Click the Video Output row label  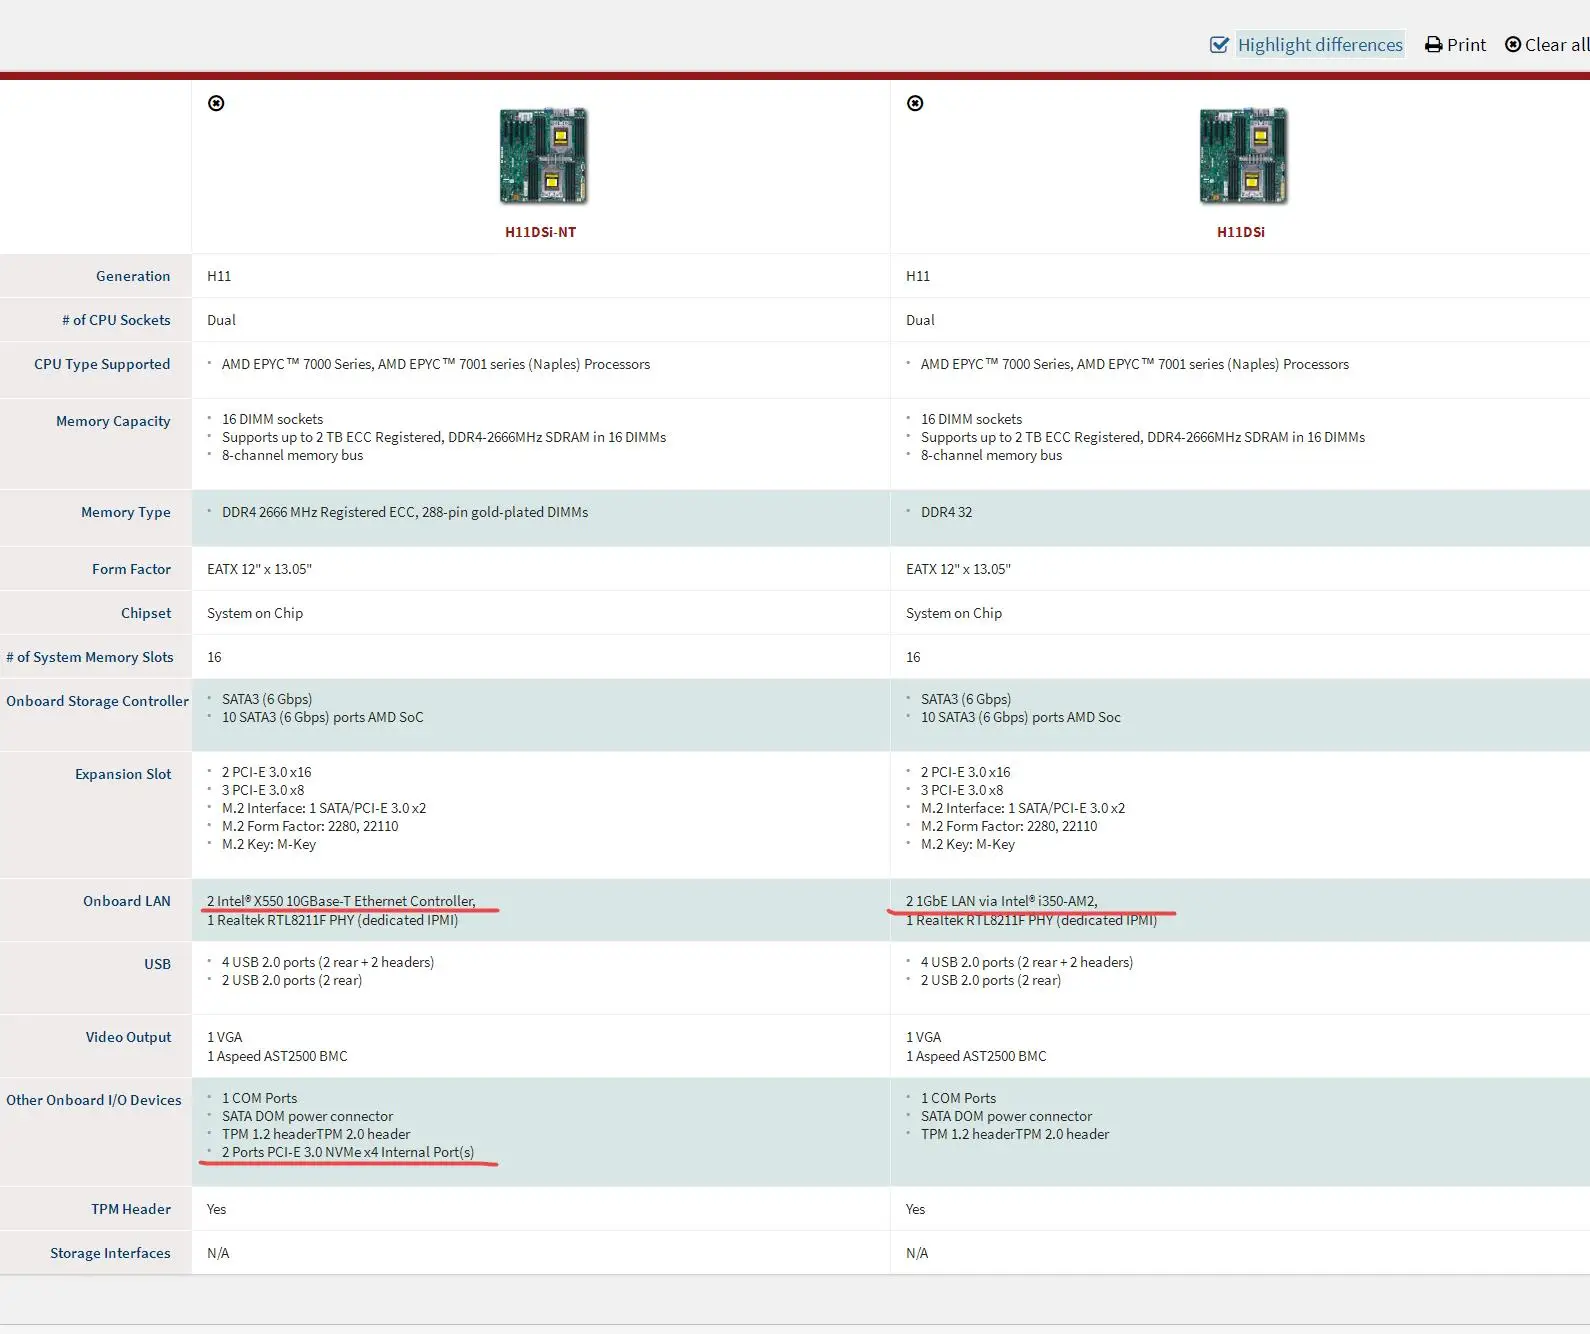pyautogui.click(x=128, y=1037)
